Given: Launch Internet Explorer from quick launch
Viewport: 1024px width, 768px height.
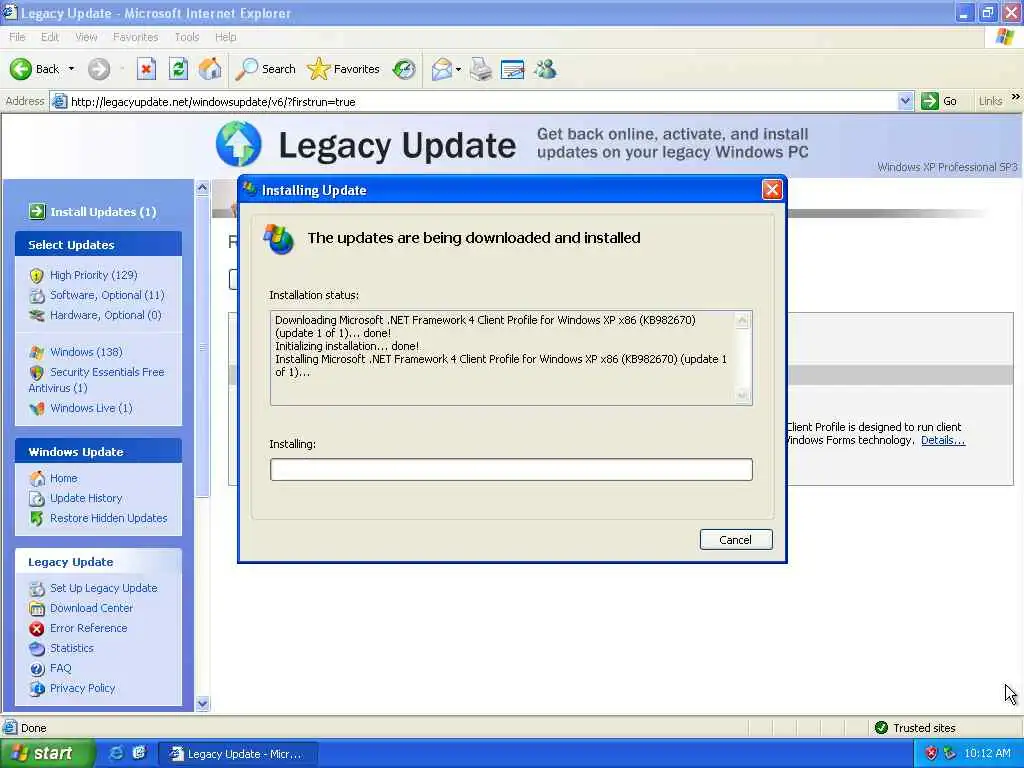Looking at the screenshot, I should pyautogui.click(x=116, y=753).
